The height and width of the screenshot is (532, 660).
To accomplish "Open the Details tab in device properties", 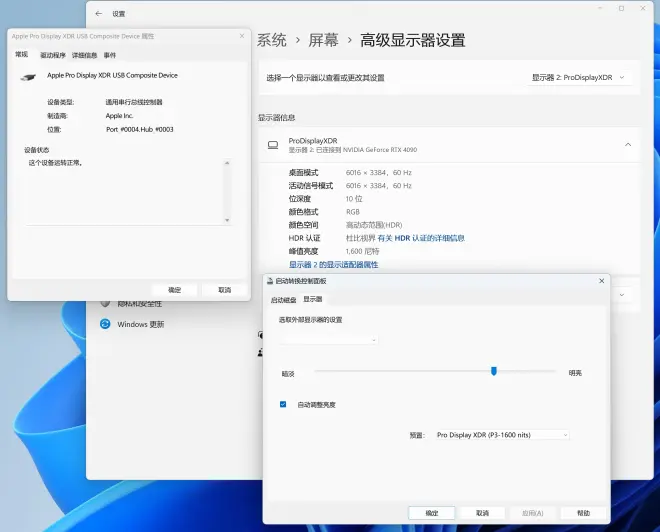I will pos(84,55).
